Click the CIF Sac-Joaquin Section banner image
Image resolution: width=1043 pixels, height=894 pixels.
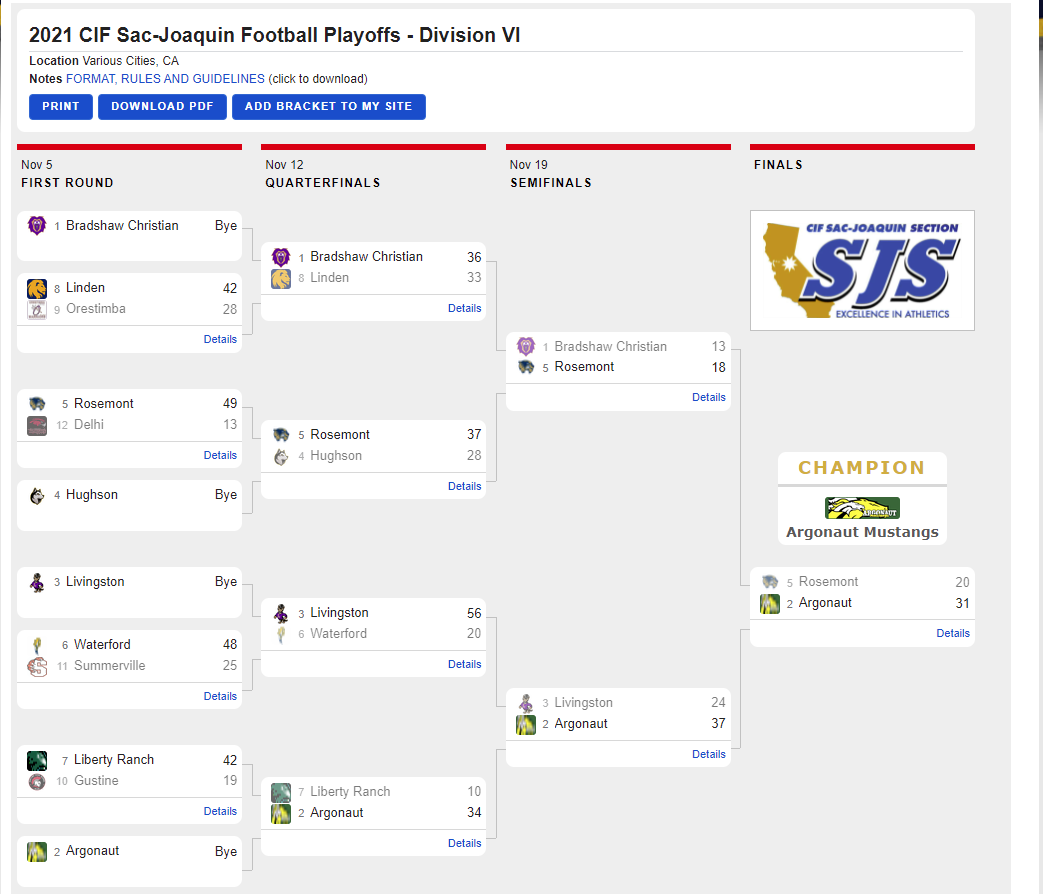(862, 270)
